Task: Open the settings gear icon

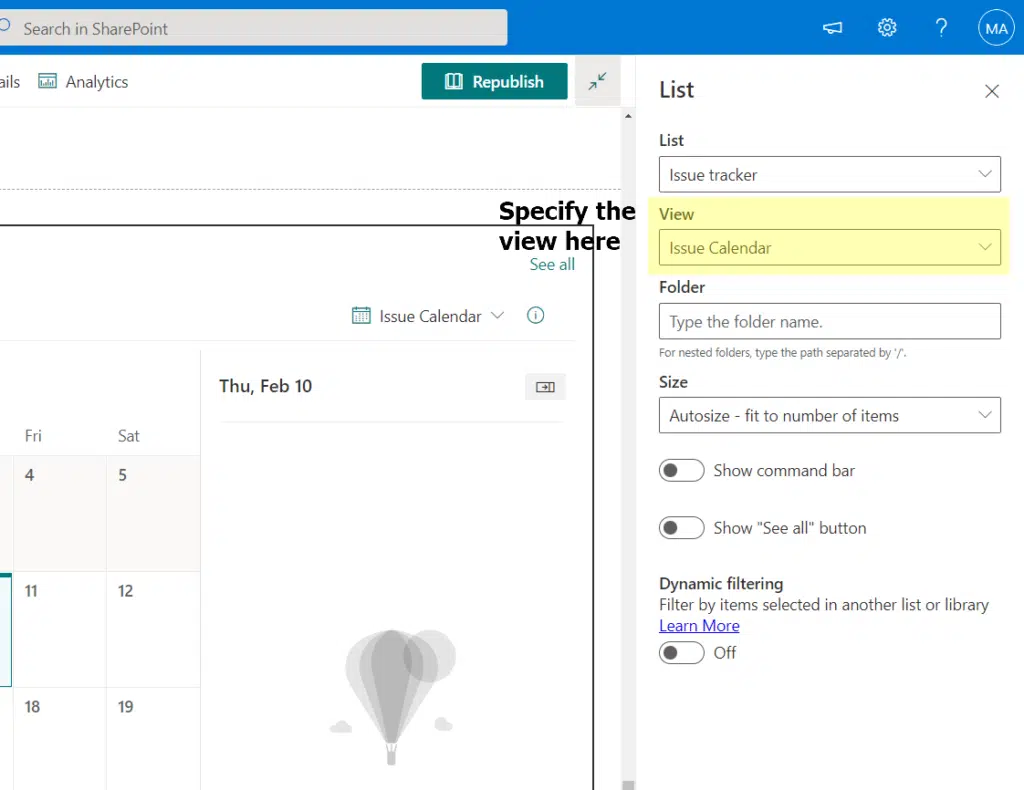Action: click(887, 27)
